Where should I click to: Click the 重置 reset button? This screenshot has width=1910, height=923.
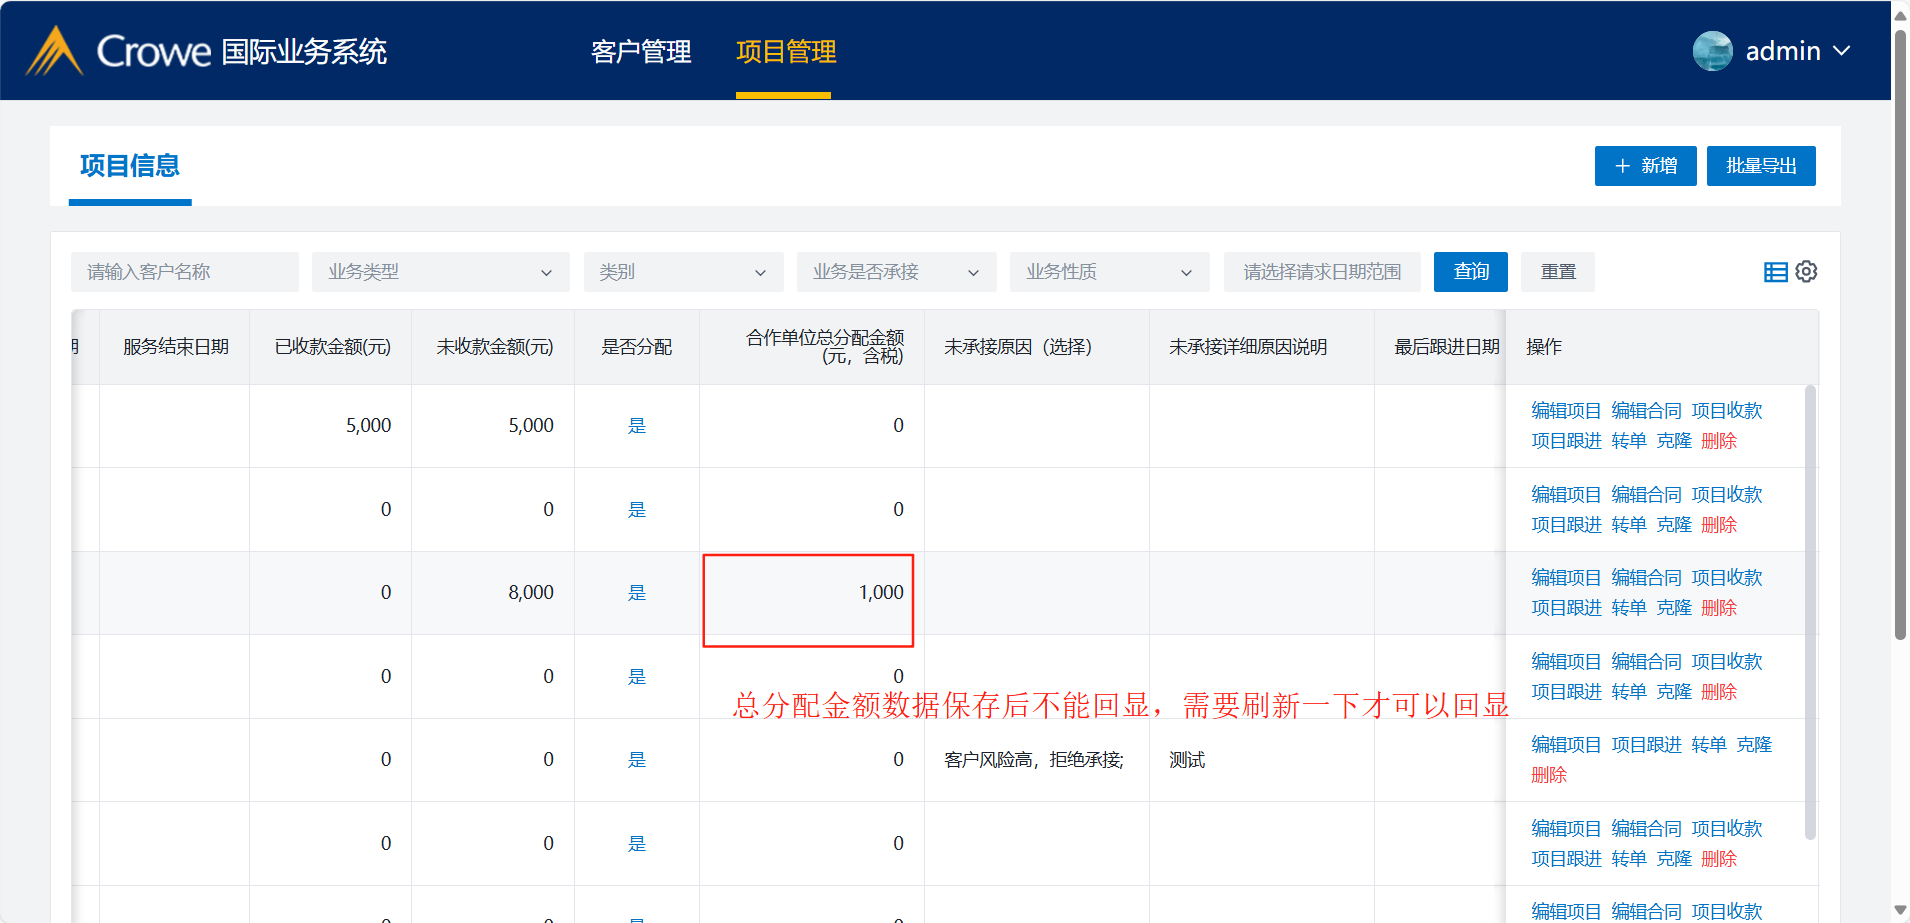[1557, 272]
